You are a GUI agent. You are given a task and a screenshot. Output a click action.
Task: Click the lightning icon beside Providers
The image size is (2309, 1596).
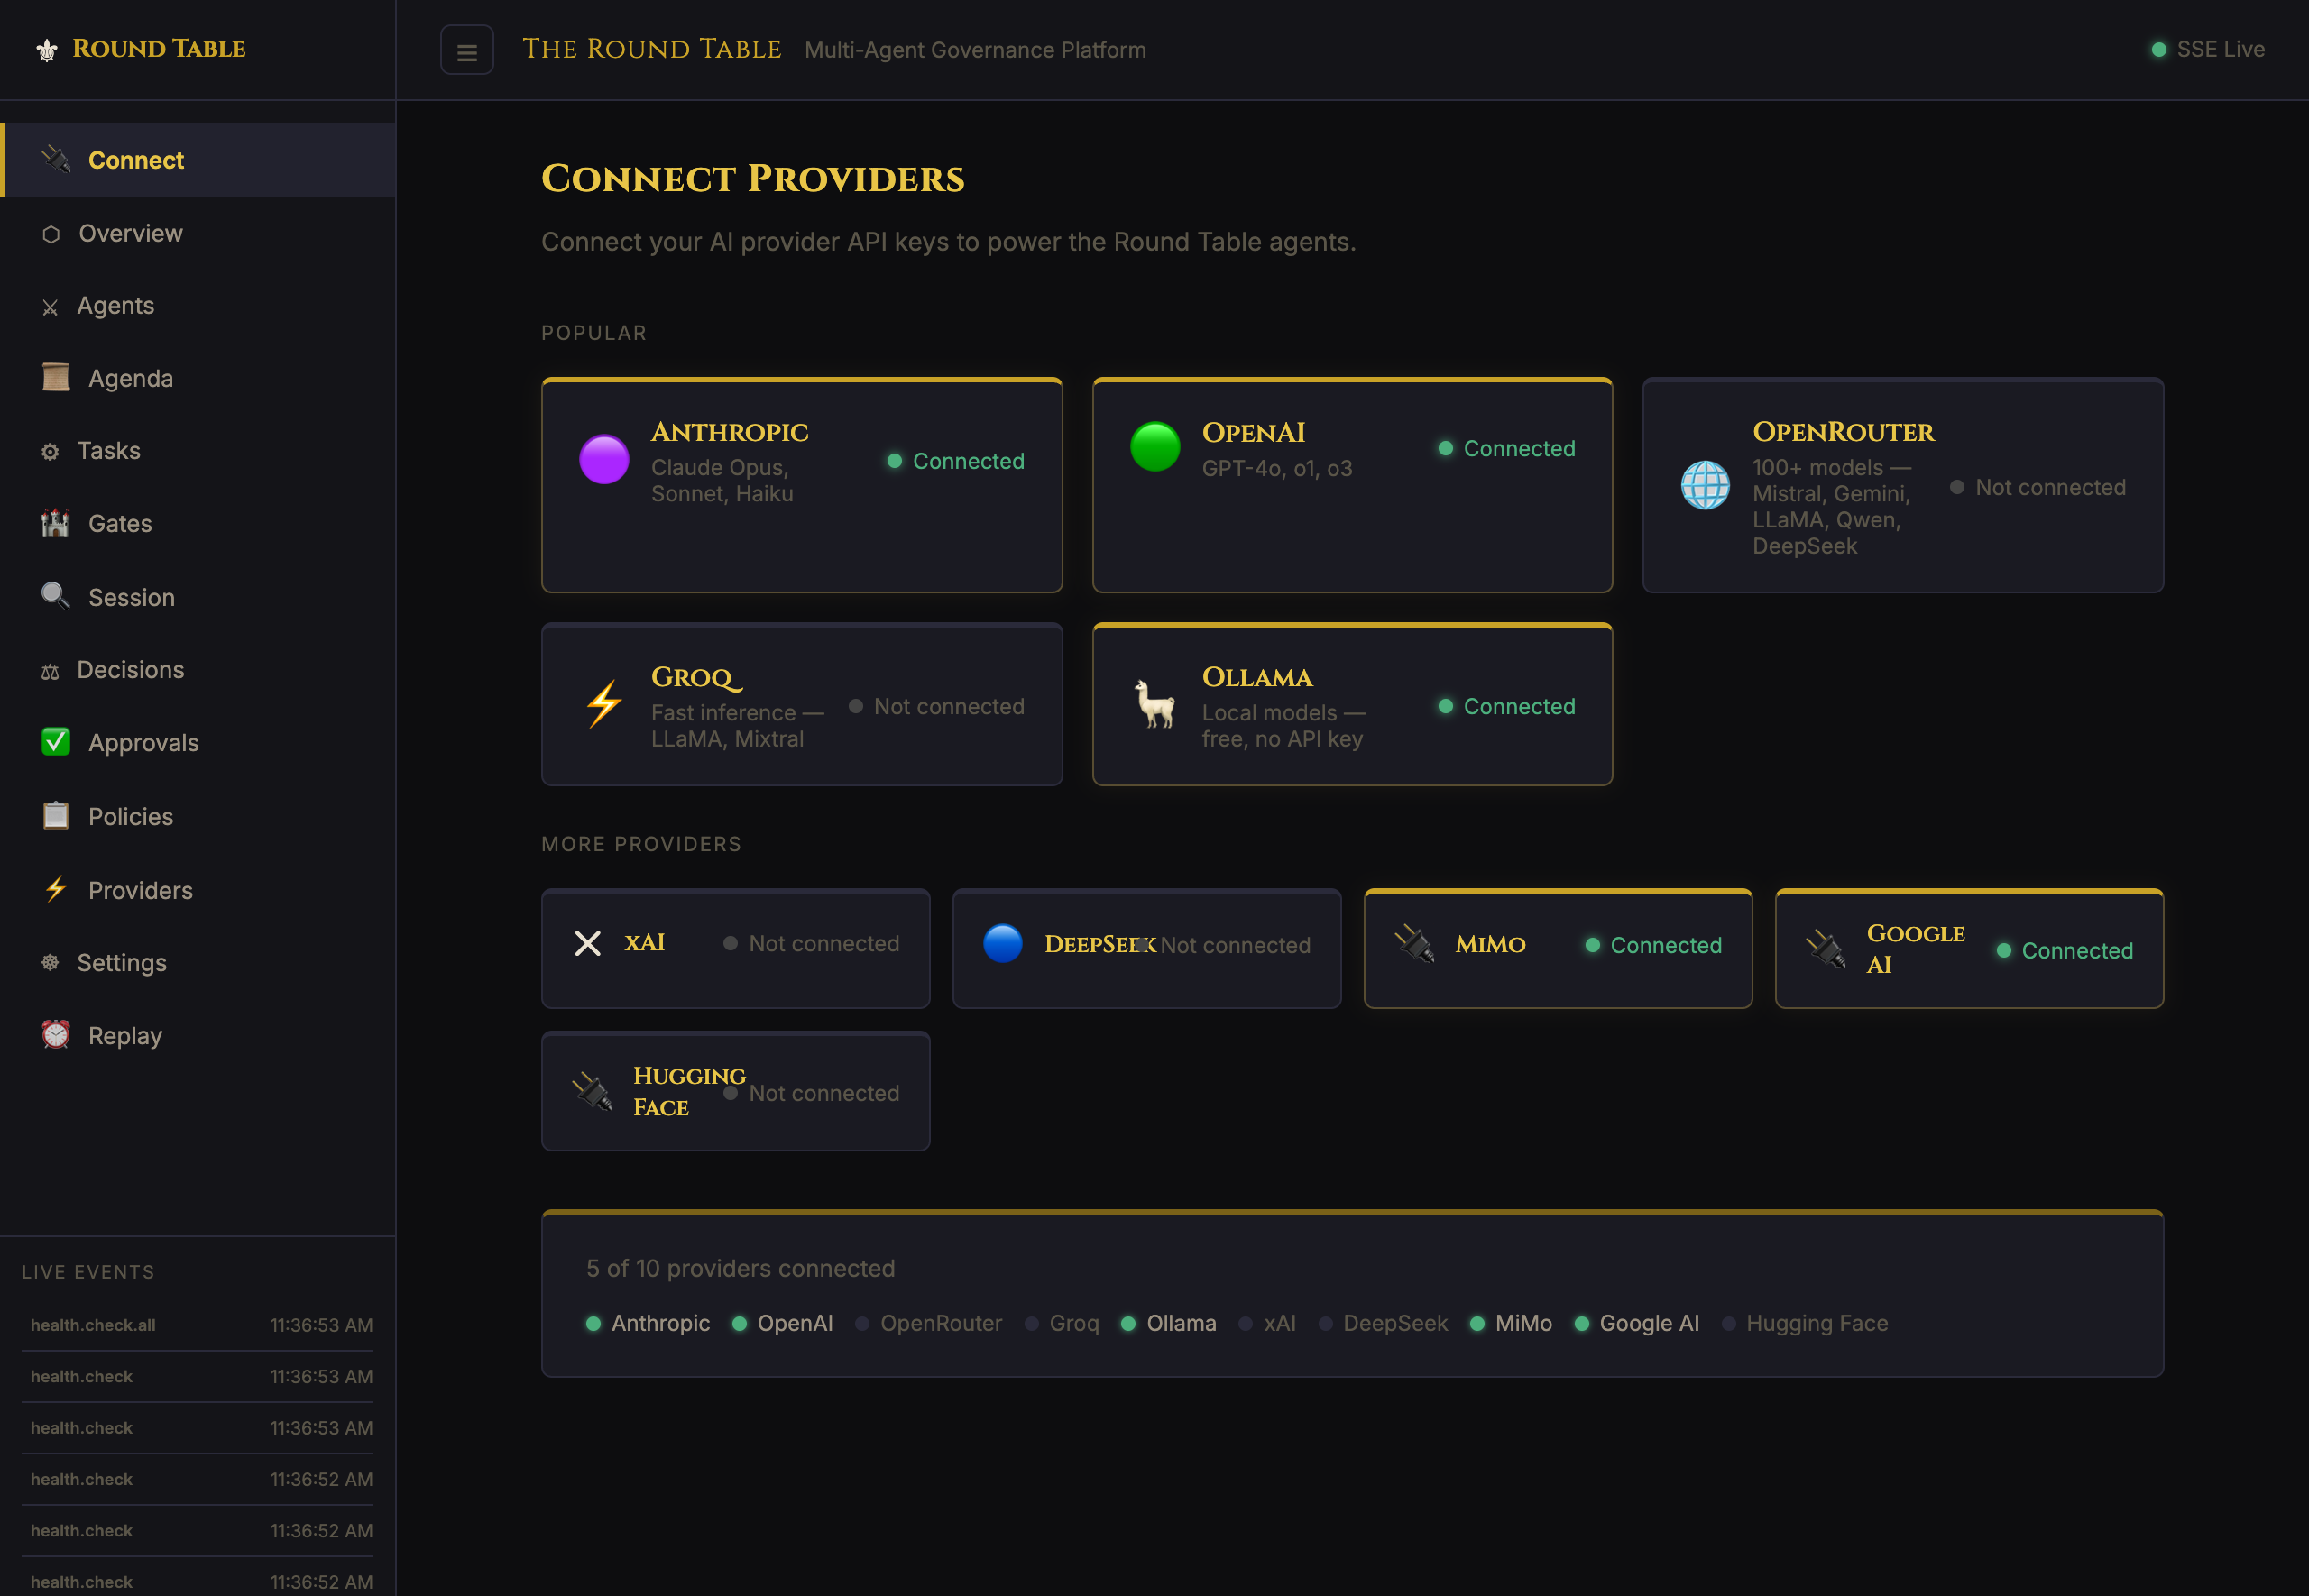click(56, 889)
